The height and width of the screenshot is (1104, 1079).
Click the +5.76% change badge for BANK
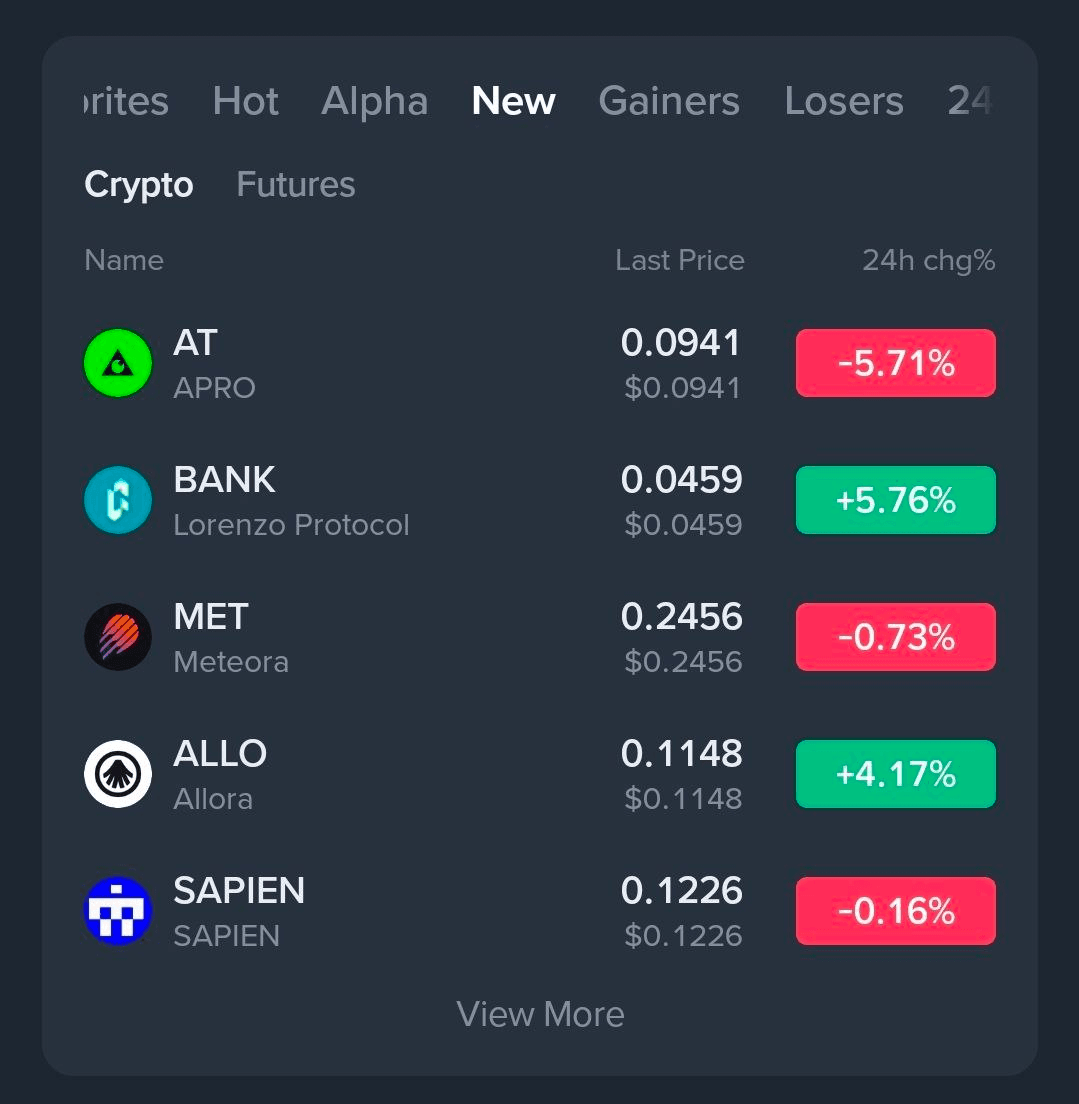point(895,500)
